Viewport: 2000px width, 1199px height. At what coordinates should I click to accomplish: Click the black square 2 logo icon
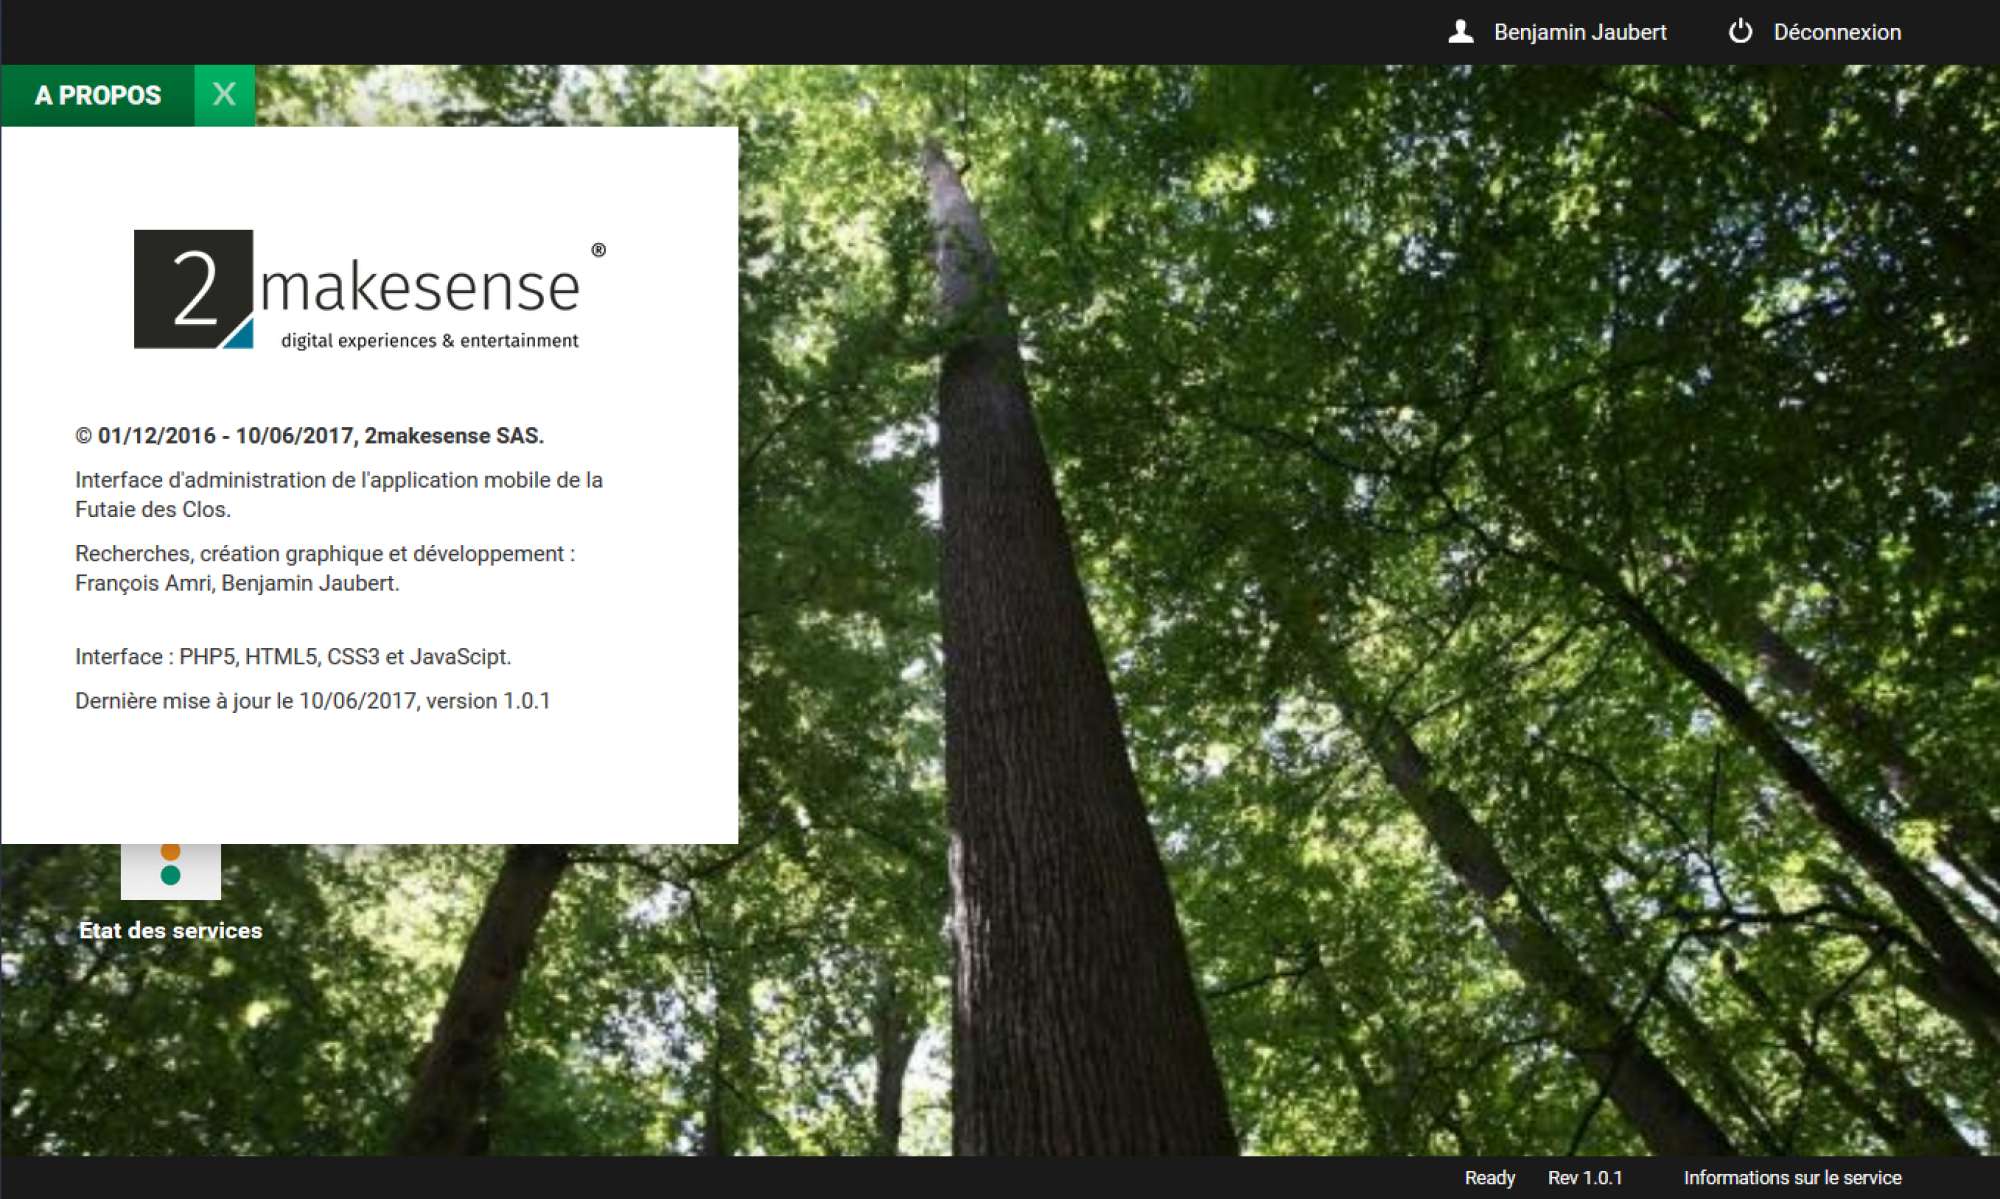tap(193, 289)
